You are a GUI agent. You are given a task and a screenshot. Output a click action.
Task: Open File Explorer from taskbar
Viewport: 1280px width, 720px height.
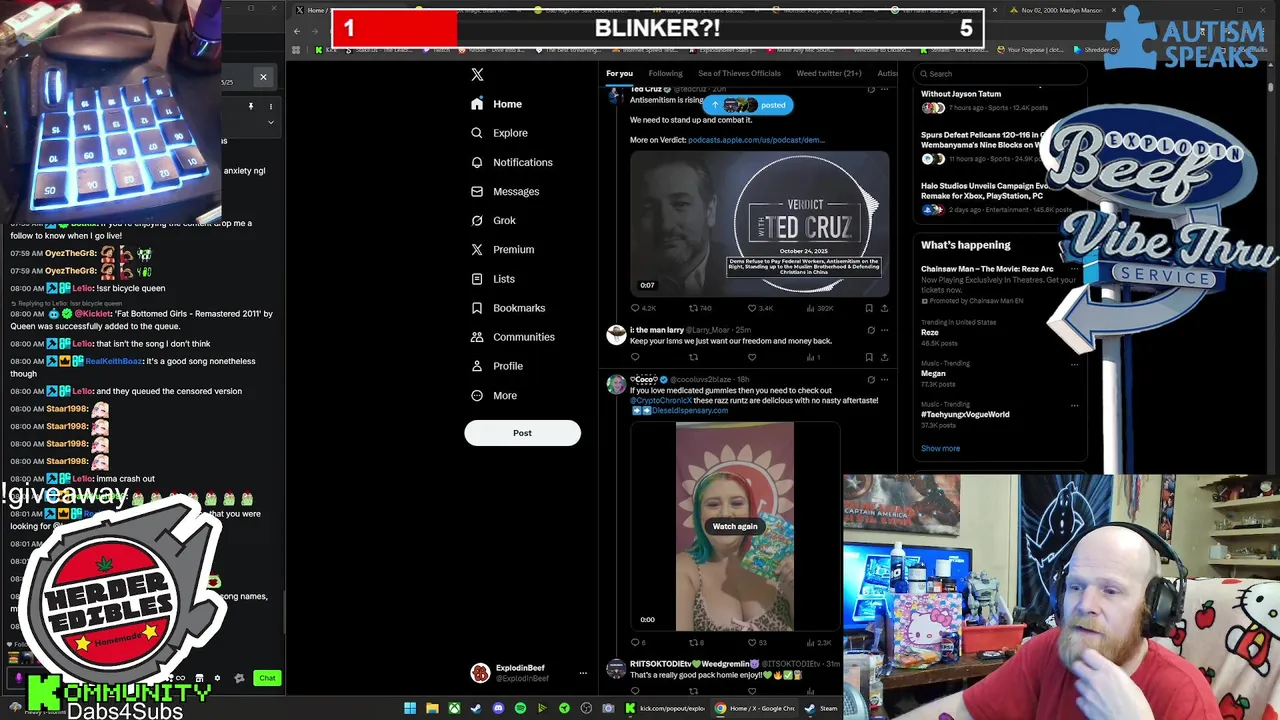432,708
